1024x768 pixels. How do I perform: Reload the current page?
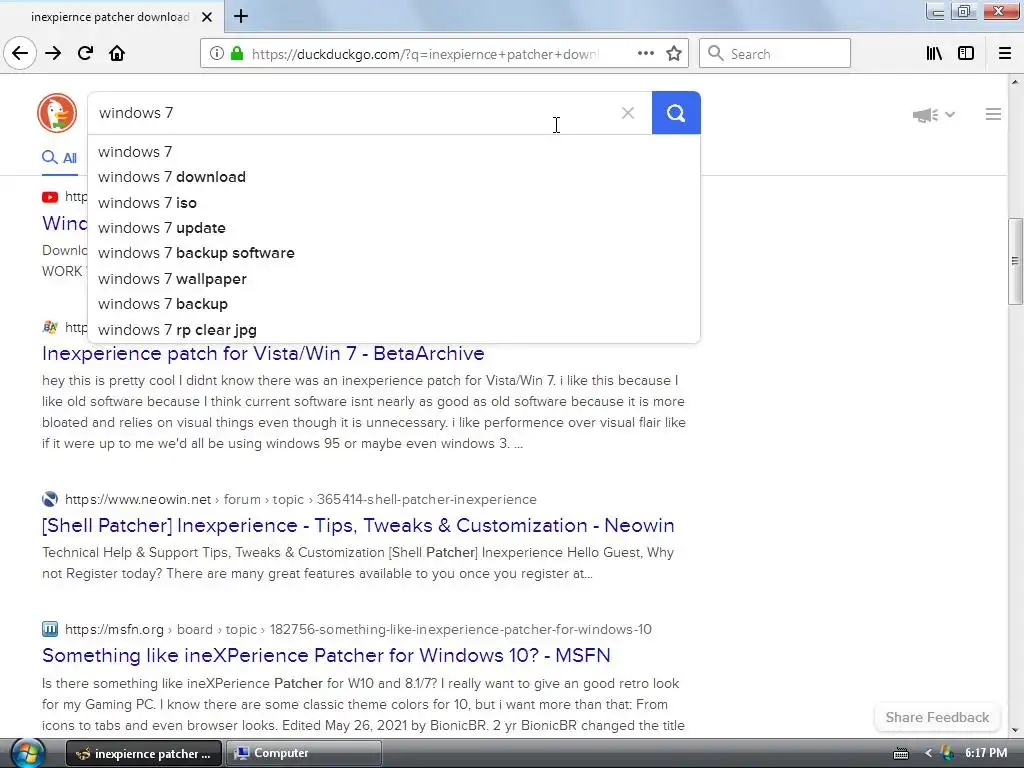[85, 53]
